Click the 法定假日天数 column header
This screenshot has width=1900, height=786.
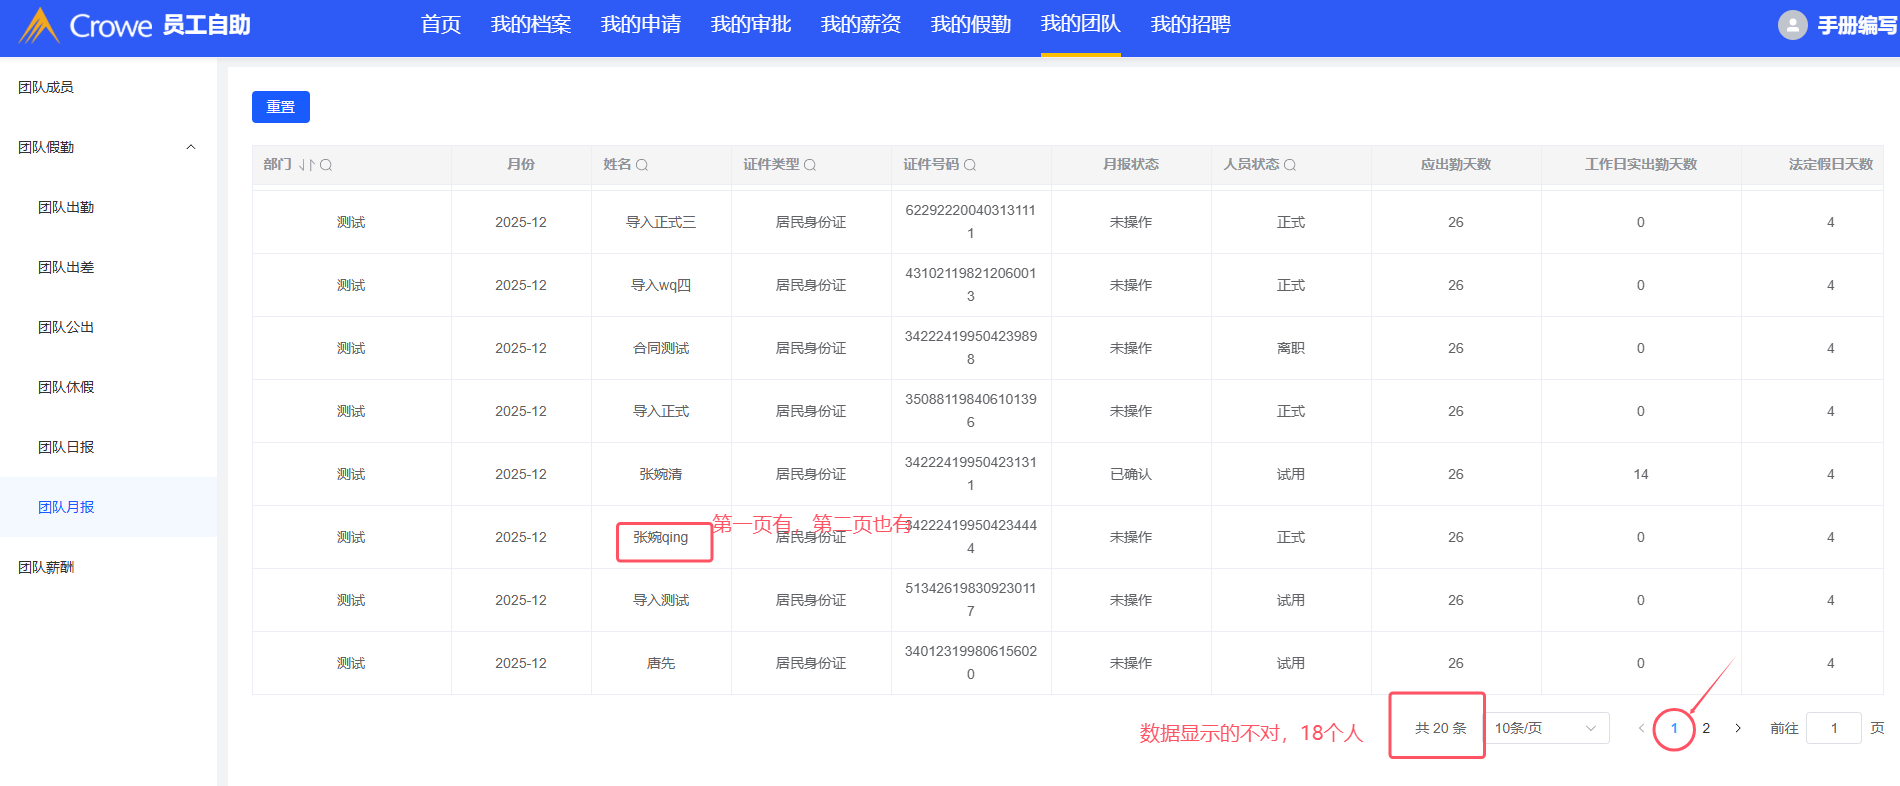click(x=1831, y=164)
